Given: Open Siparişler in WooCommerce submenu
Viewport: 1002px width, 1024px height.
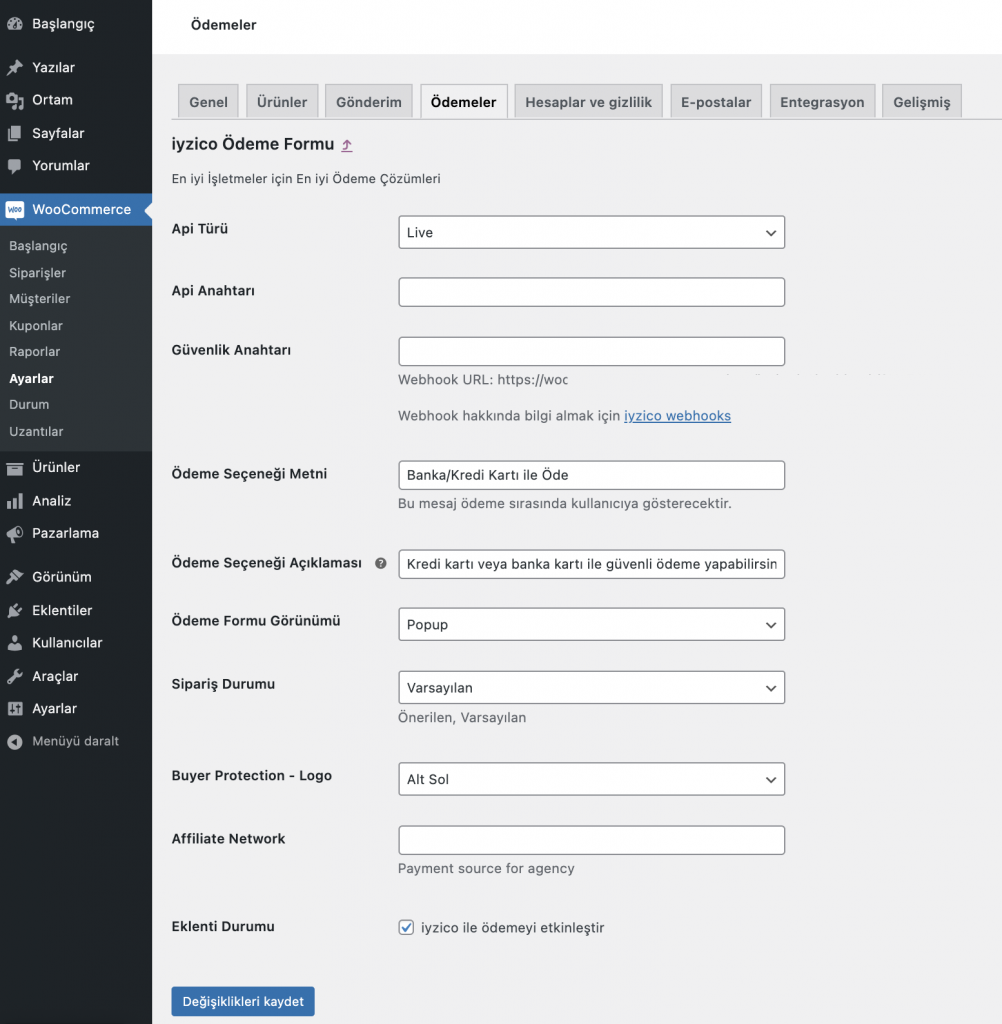Looking at the screenshot, I should [37, 273].
